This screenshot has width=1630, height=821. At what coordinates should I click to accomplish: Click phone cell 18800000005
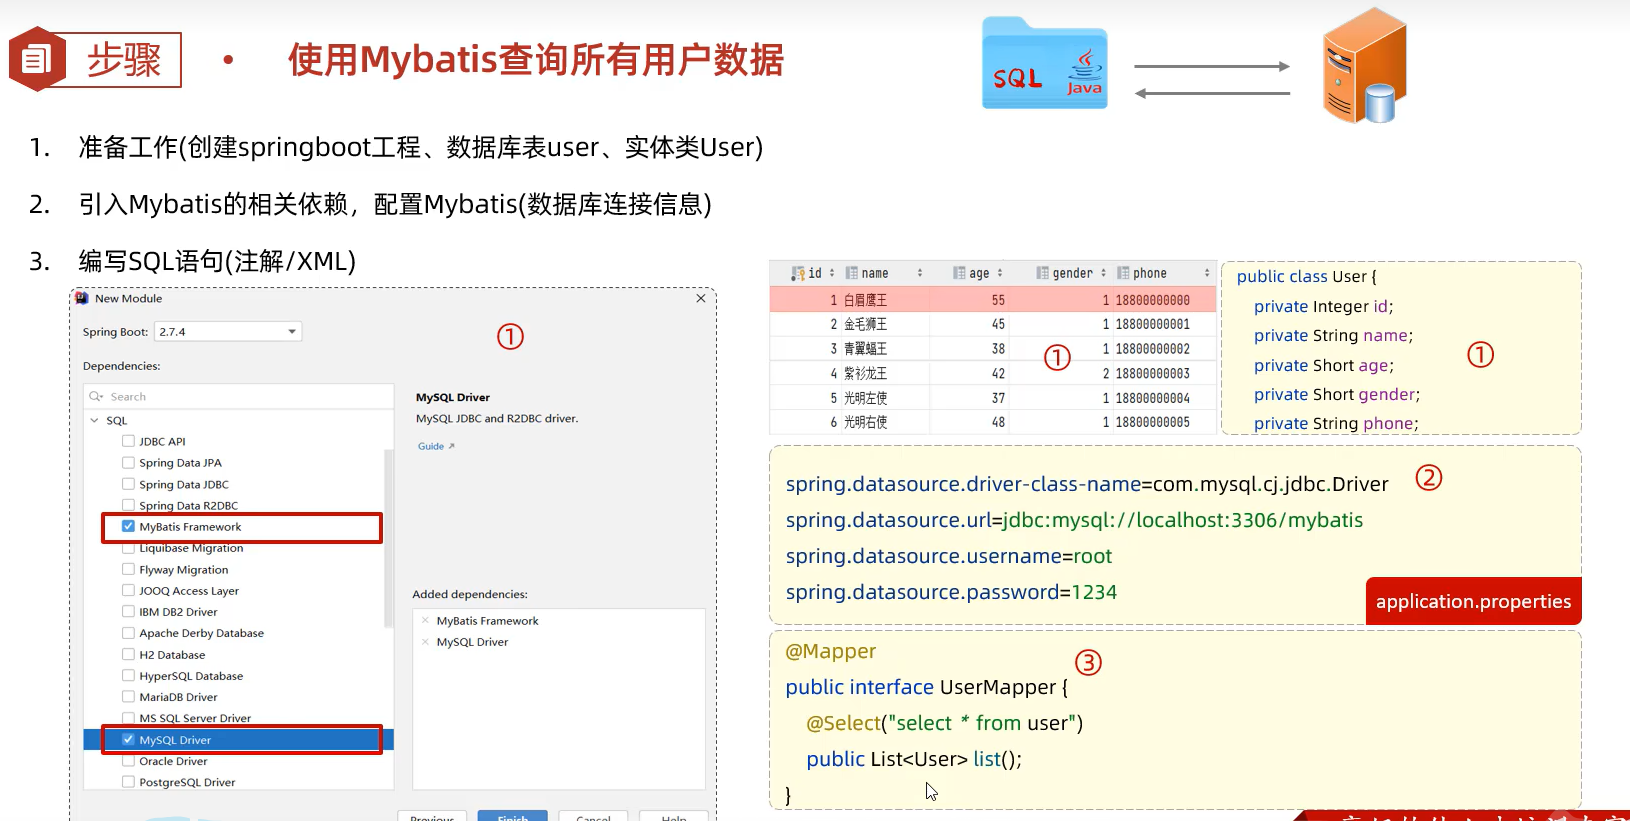(1152, 422)
